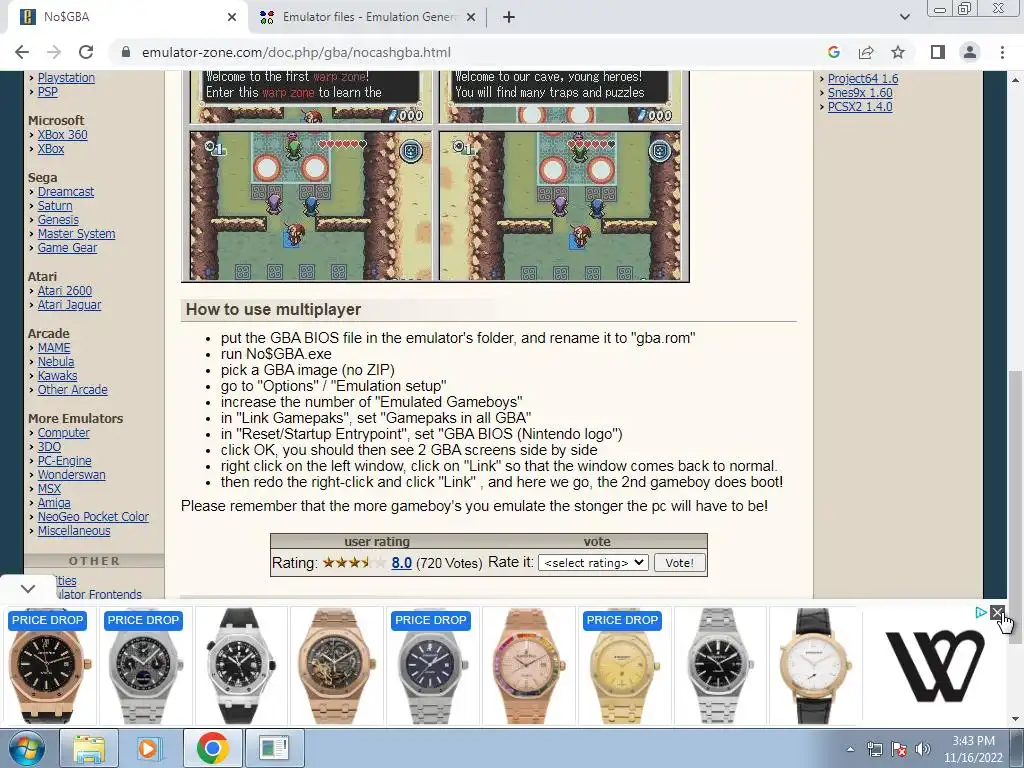The height and width of the screenshot is (768, 1024).
Task: Open the media player taskbar icon
Action: pyautogui.click(x=149, y=748)
